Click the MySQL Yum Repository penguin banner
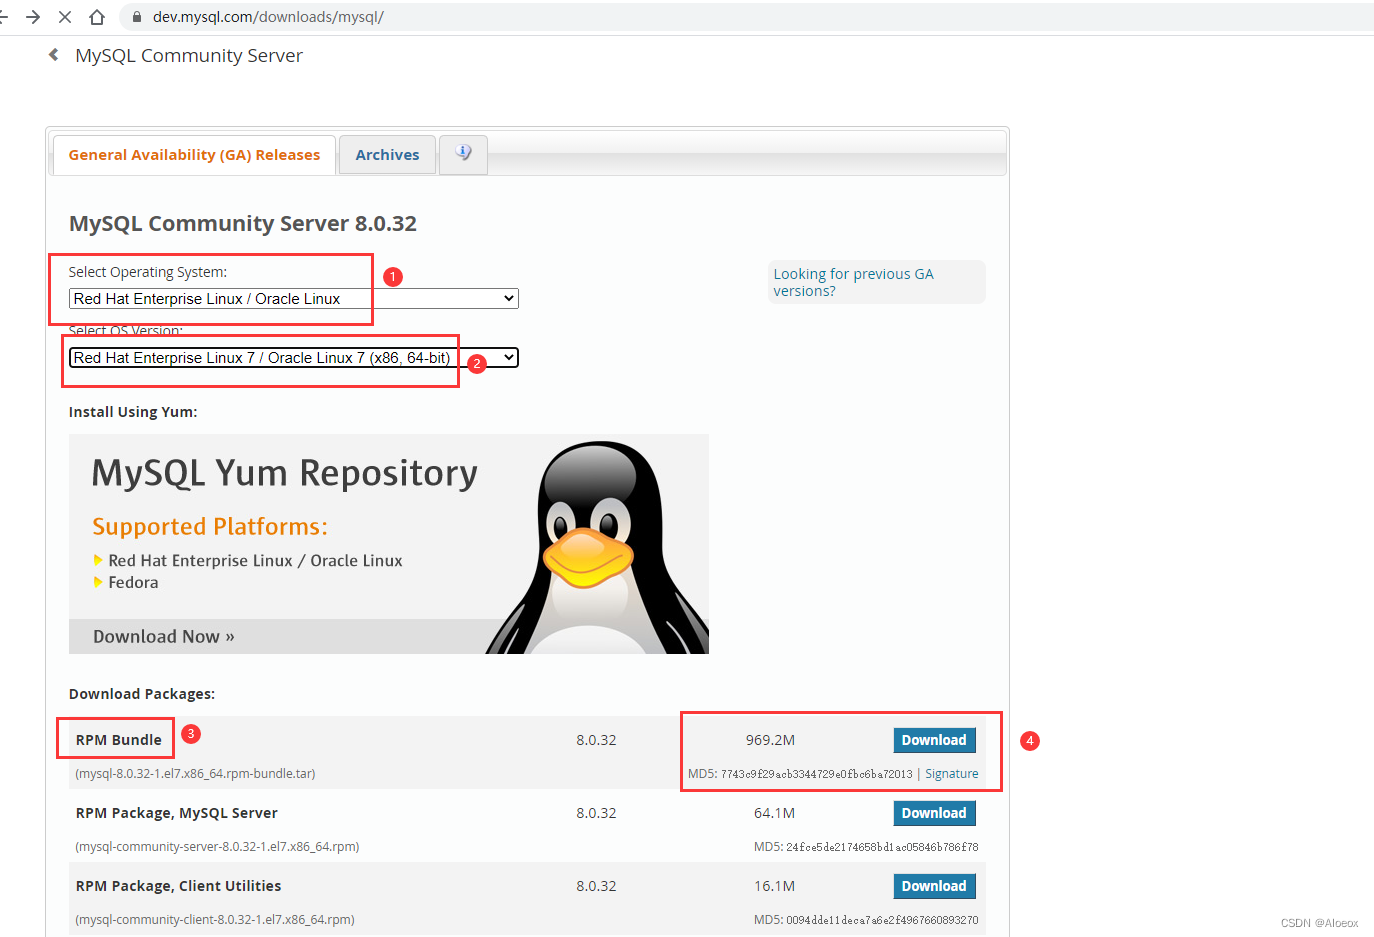The image size is (1374, 937). click(x=388, y=544)
